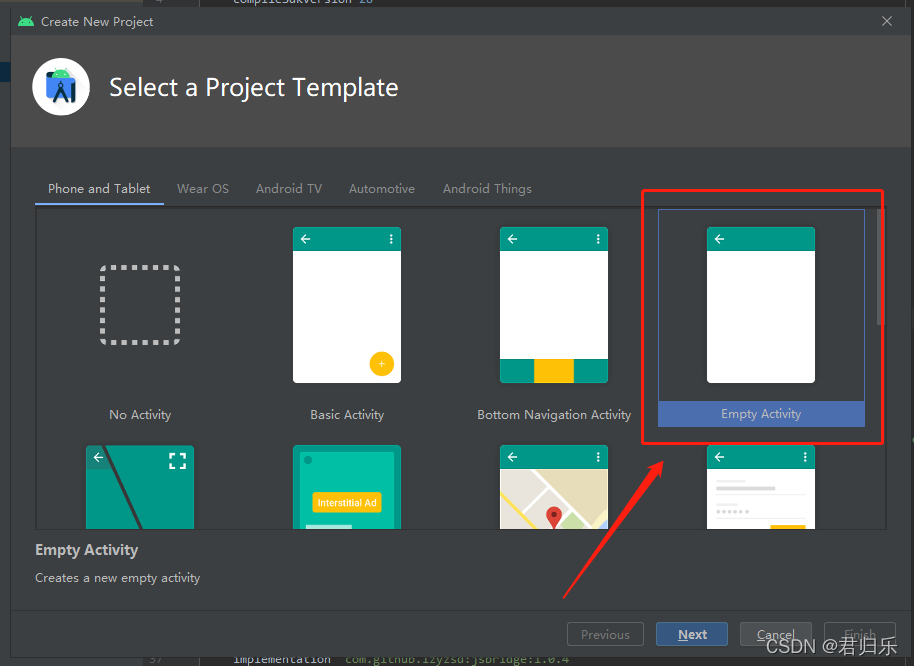Image resolution: width=914 pixels, height=666 pixels.
Task: Choose the Google Maps Activity template
Action: (554, 487)
